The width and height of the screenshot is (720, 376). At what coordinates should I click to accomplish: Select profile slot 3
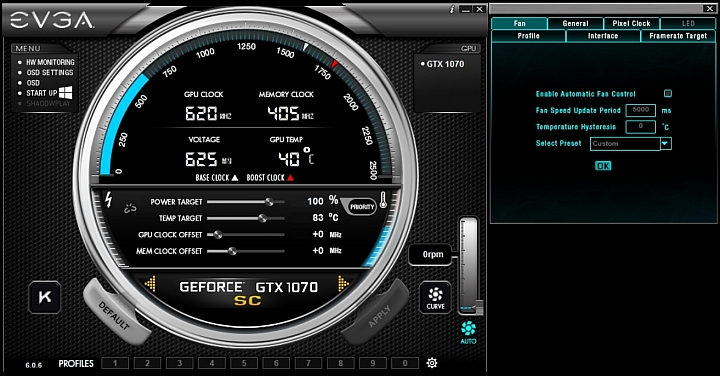(x=180, y=363)
